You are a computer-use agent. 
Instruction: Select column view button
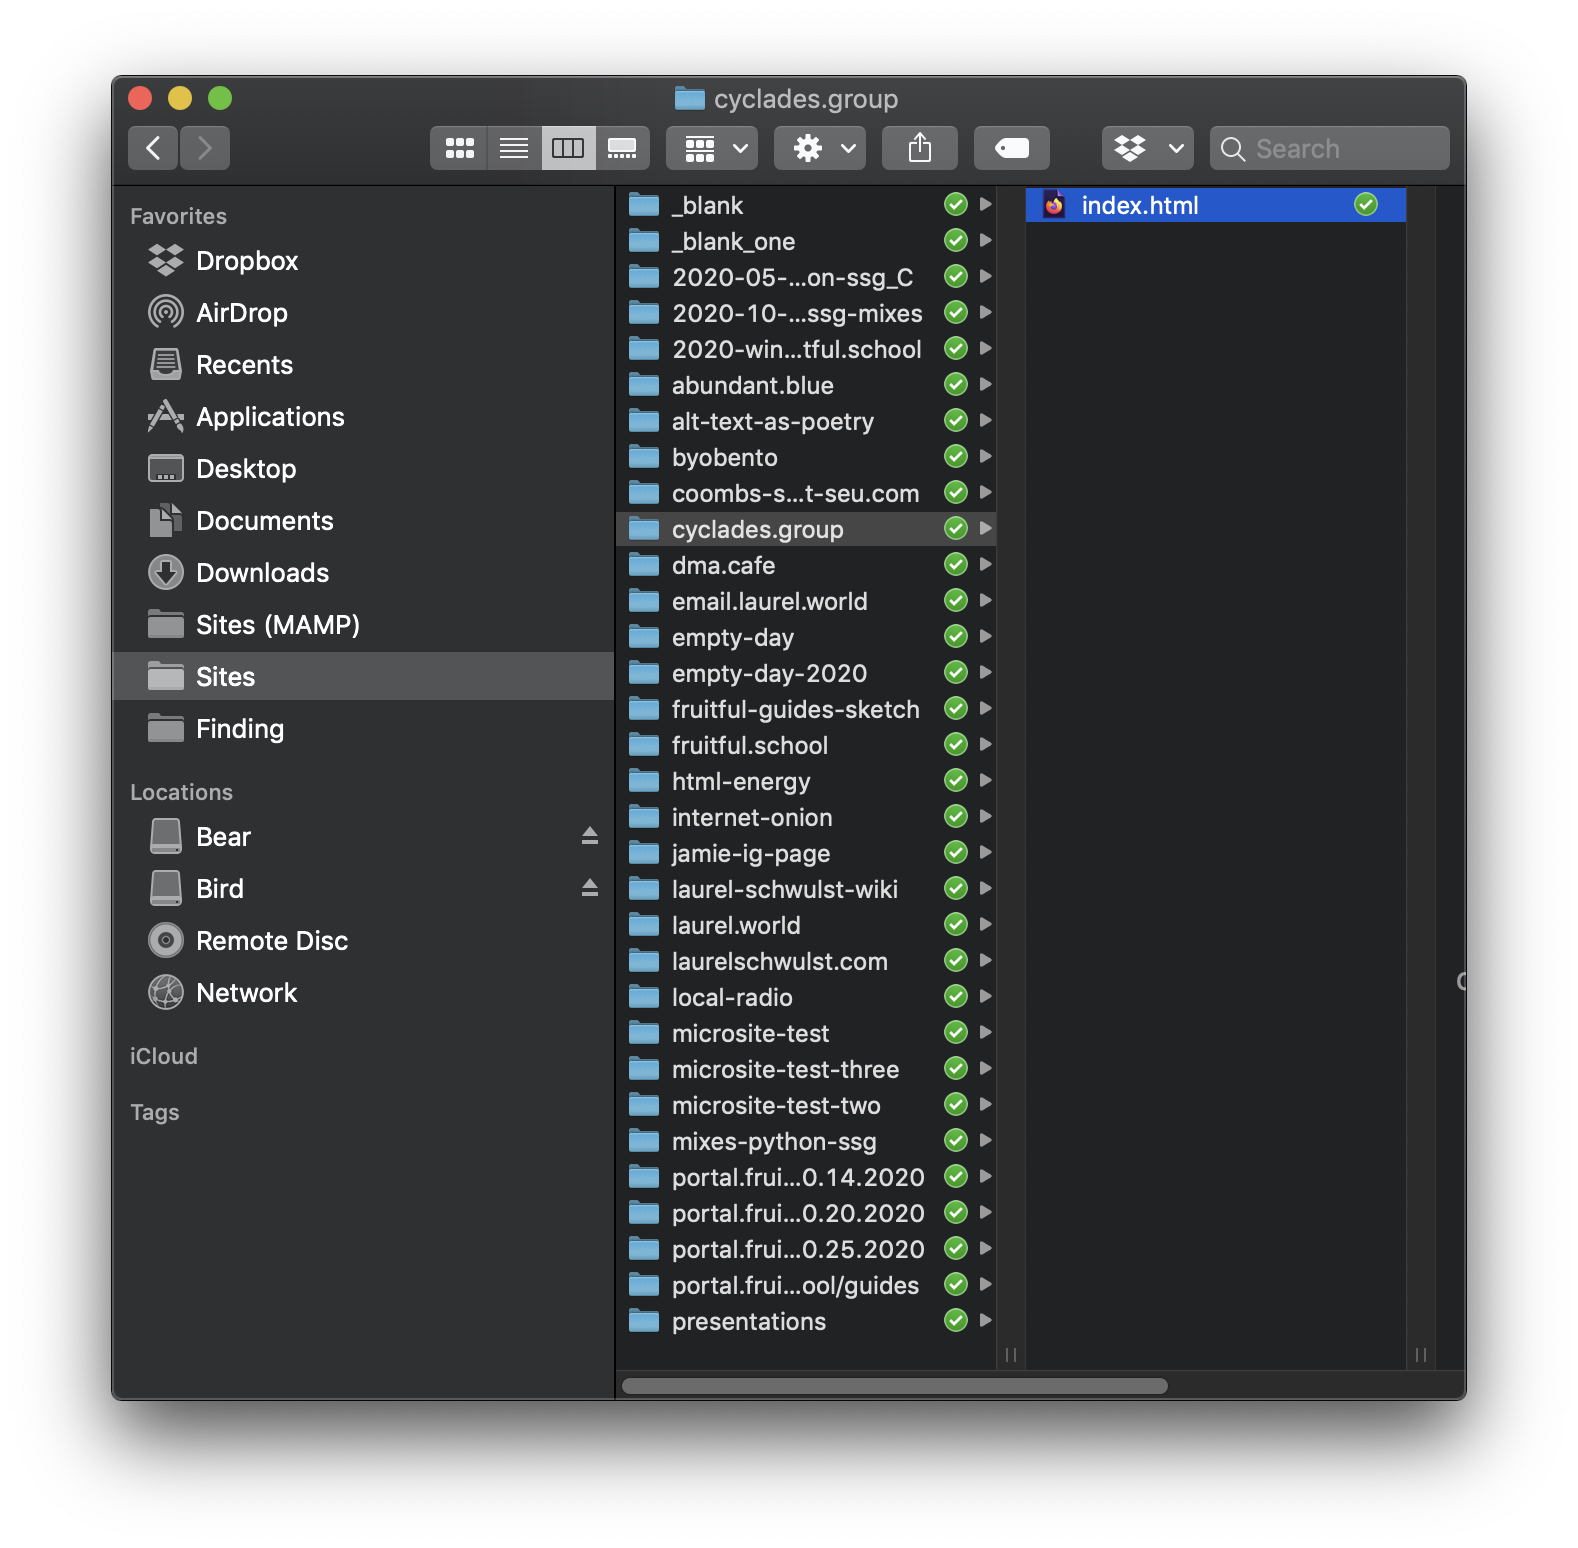click(x=568, y=148)
